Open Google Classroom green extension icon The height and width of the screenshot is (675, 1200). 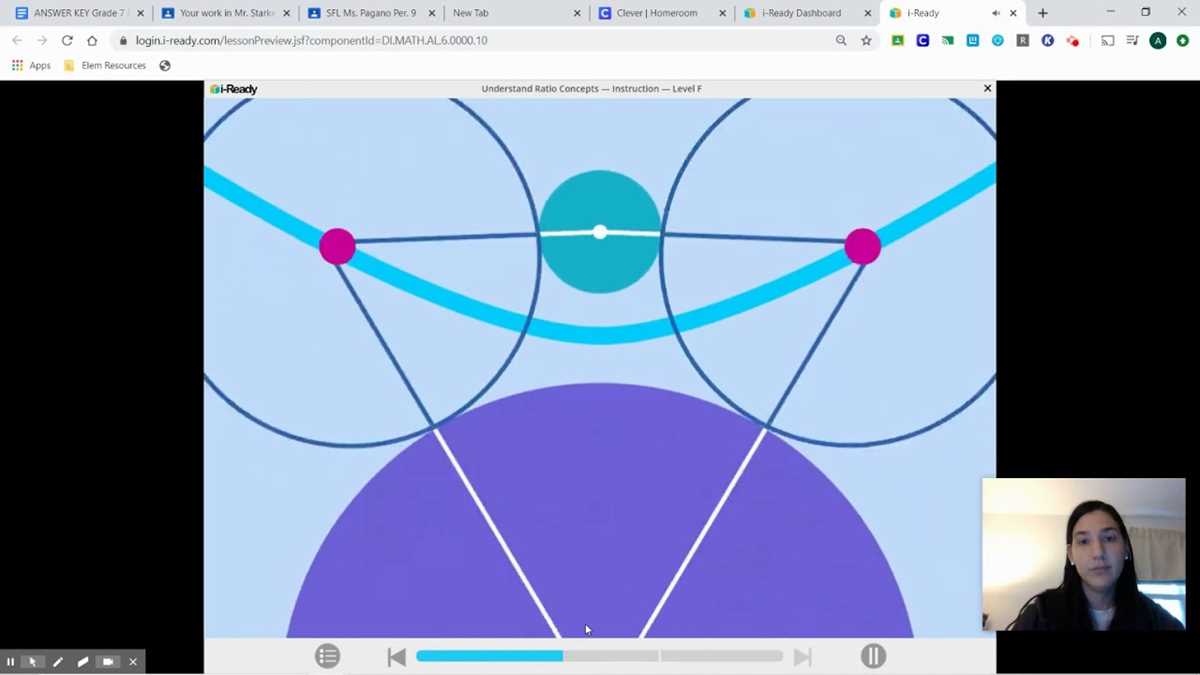tap(898, 40)
